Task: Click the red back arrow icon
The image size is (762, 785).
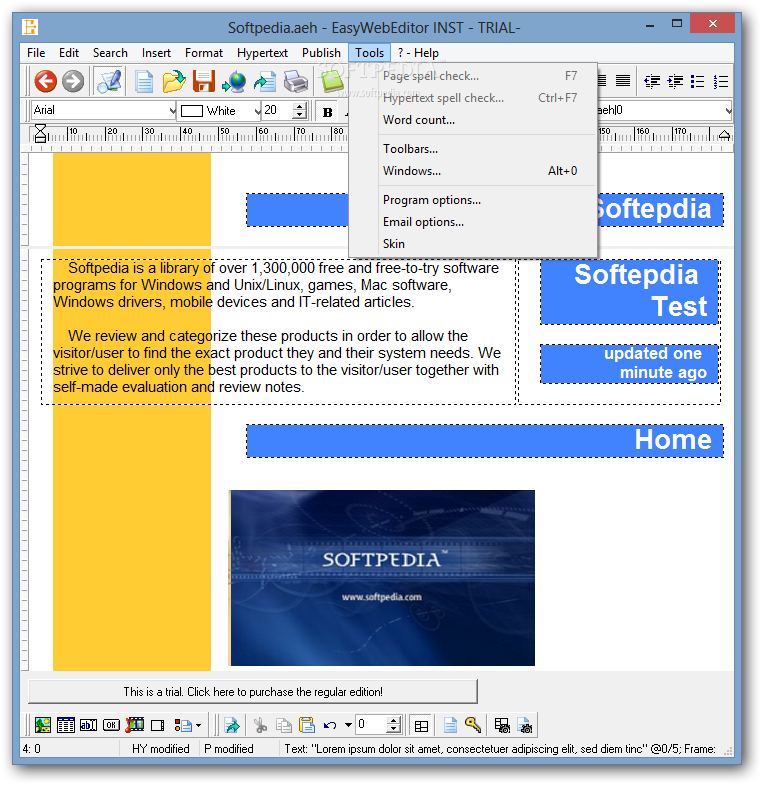Action: pyautogui.click(x=45, y=81)
